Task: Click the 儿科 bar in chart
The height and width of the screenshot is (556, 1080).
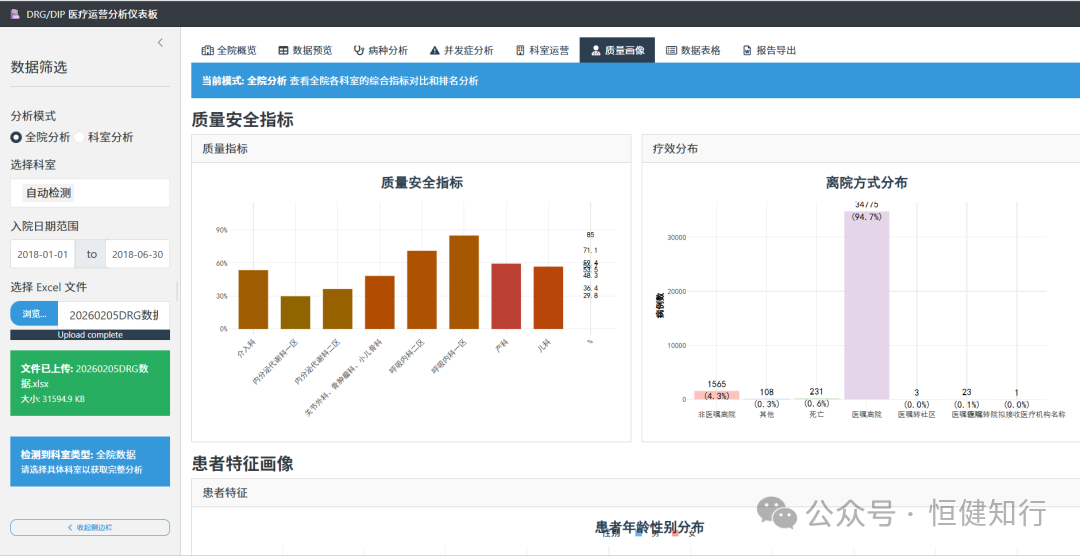Action: pyautogui.click(x=548, y=298)
